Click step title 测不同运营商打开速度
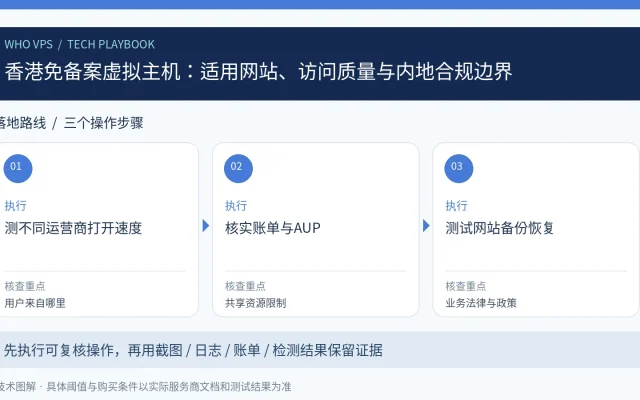 (73, 228)
